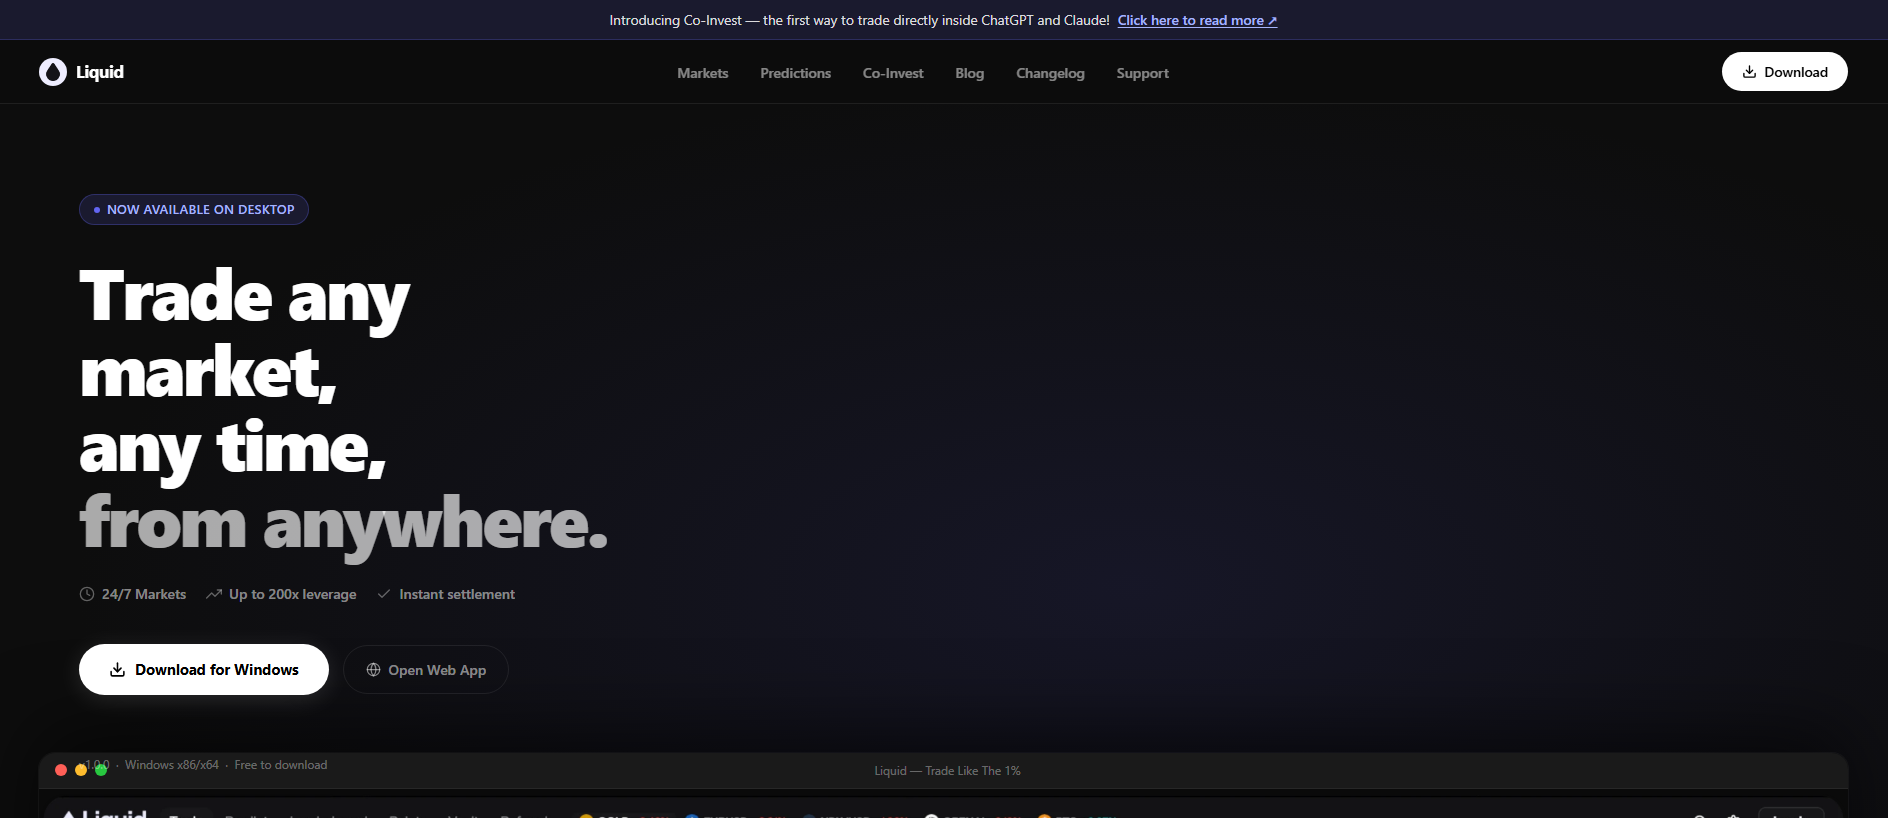Click Download for Windows
The image size is (1888, 818).
[x=204, y=670]
